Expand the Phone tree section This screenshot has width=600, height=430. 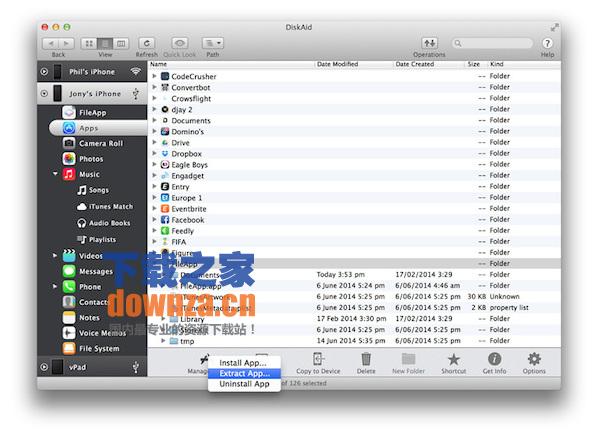point(55,286)
